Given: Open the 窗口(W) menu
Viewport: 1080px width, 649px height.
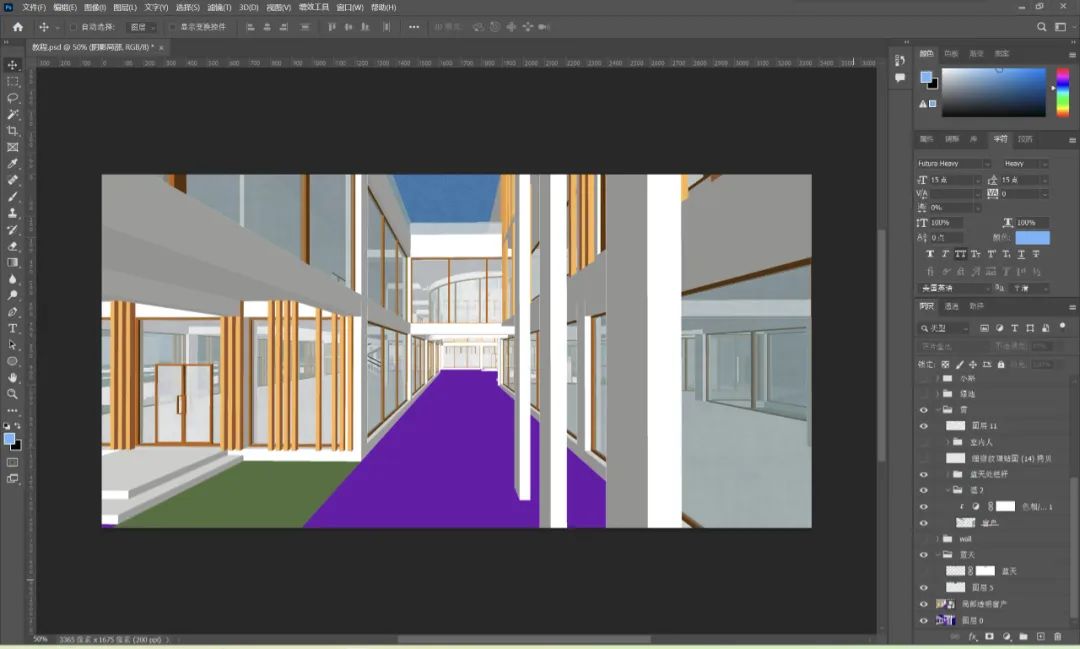Looking at the screenshot, I should (x=350, y=7).
